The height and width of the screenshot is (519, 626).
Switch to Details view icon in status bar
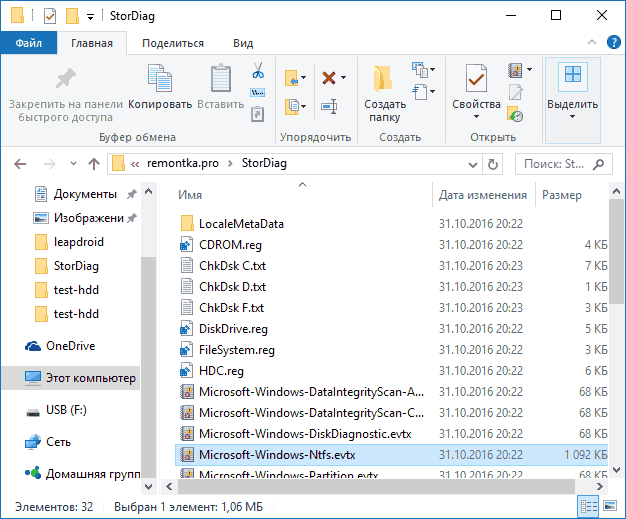pos(589,506)
